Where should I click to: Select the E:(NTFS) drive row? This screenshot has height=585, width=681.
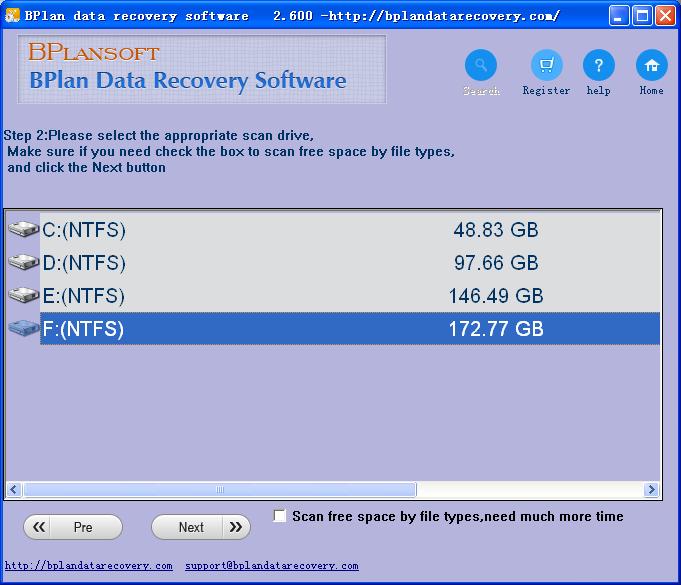point(350,295)
